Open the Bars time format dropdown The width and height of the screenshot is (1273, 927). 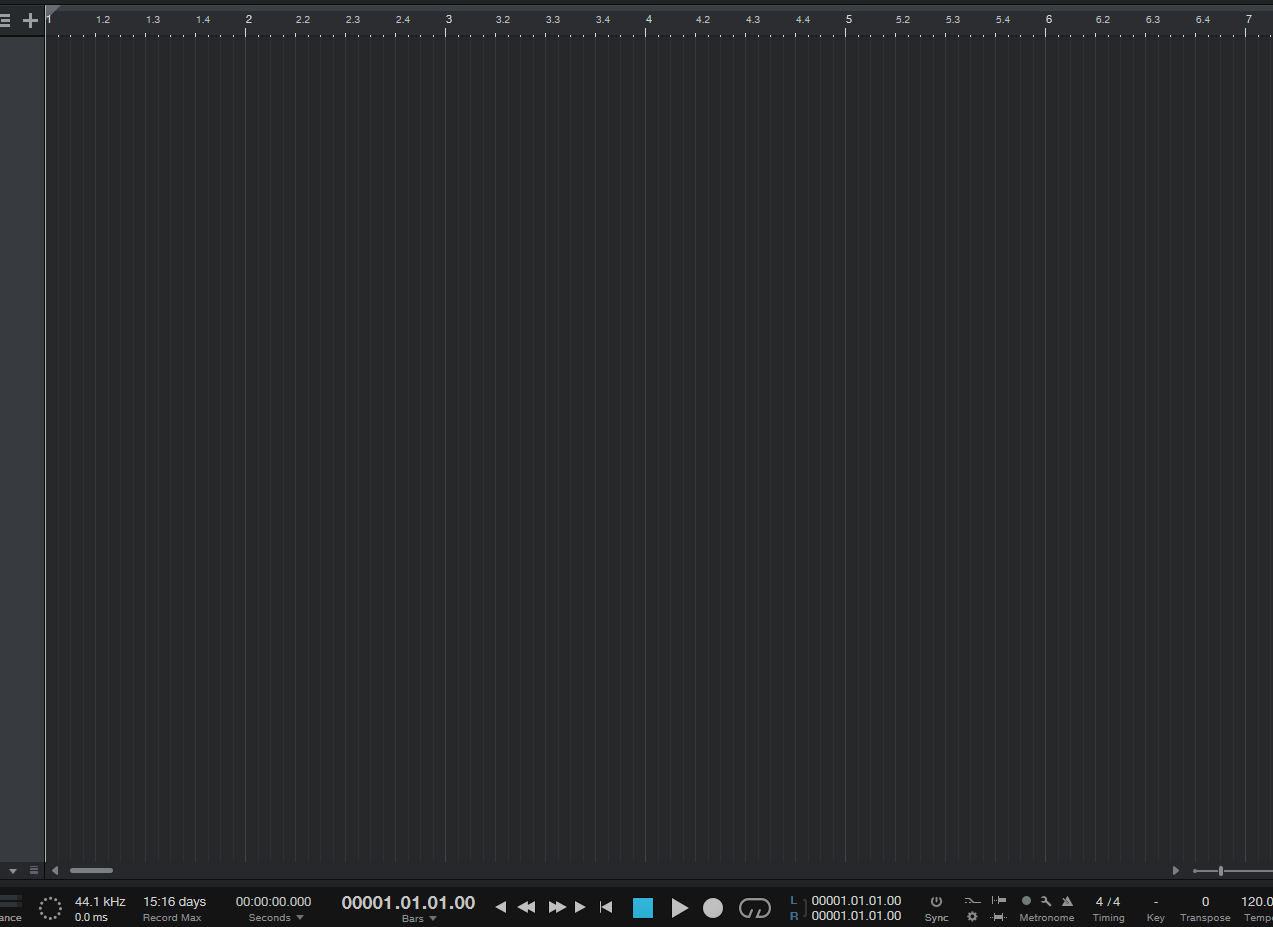tap(419, 919)
